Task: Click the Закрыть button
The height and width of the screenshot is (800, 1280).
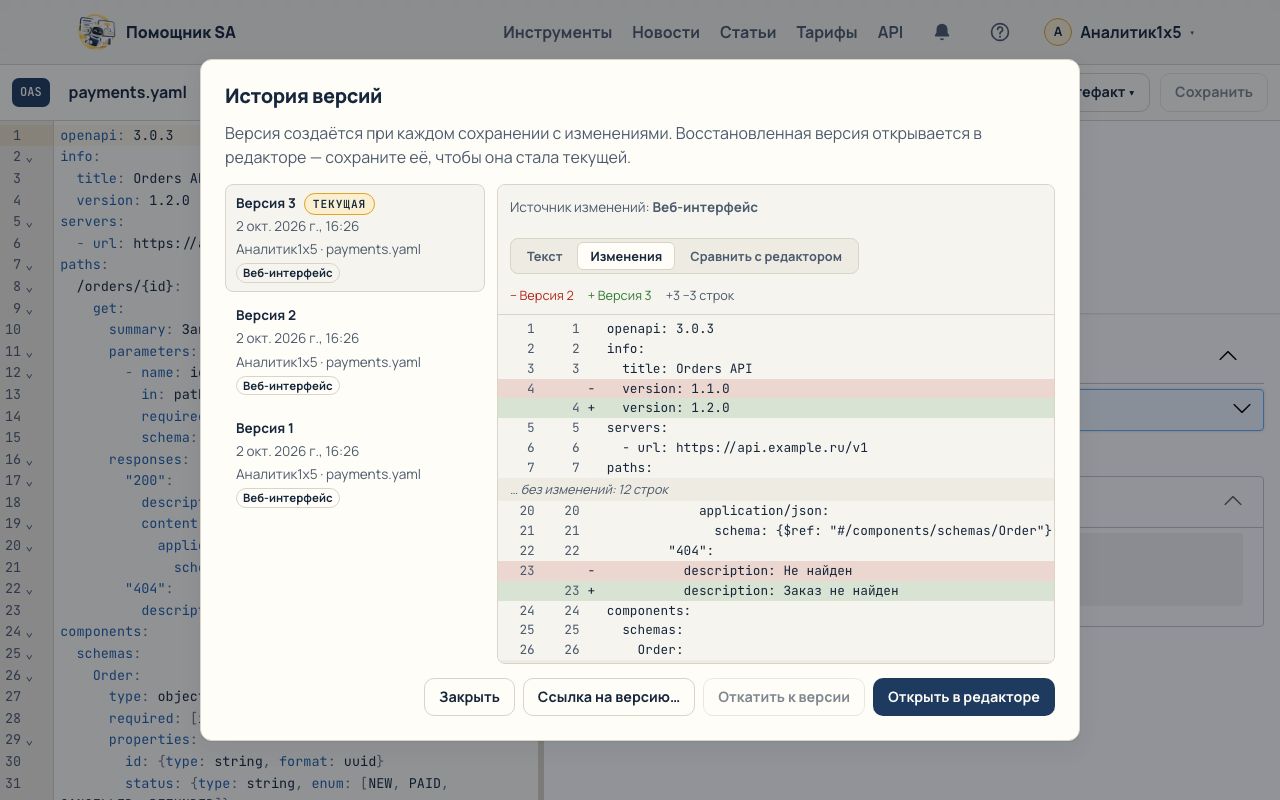Action: (x=469, y=697)
